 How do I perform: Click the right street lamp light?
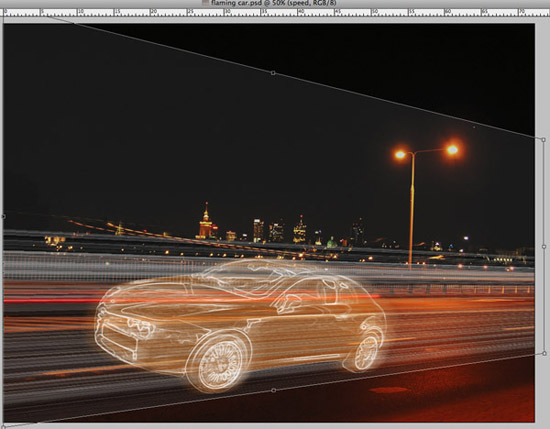coord(452,150)
